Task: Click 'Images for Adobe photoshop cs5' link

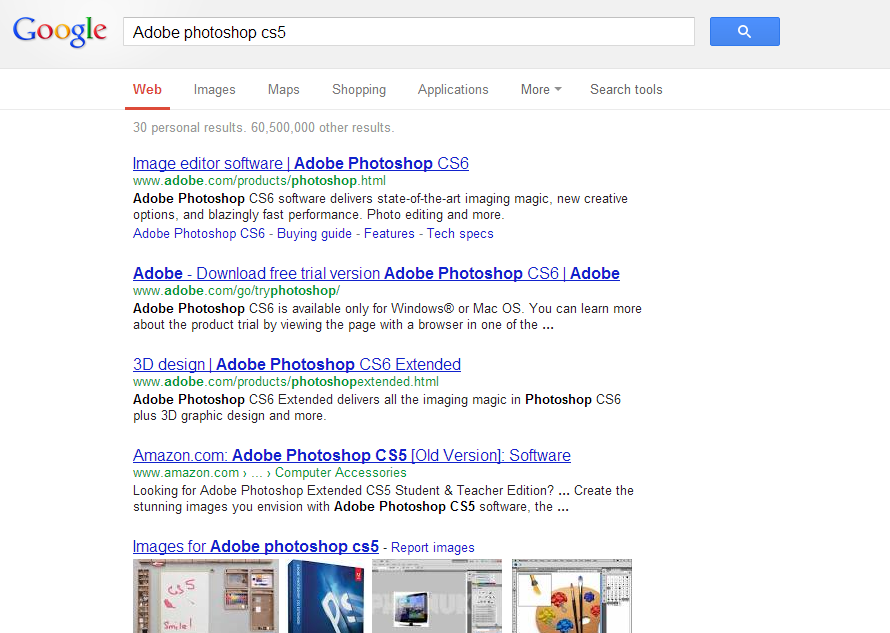Action: (255, 546)
